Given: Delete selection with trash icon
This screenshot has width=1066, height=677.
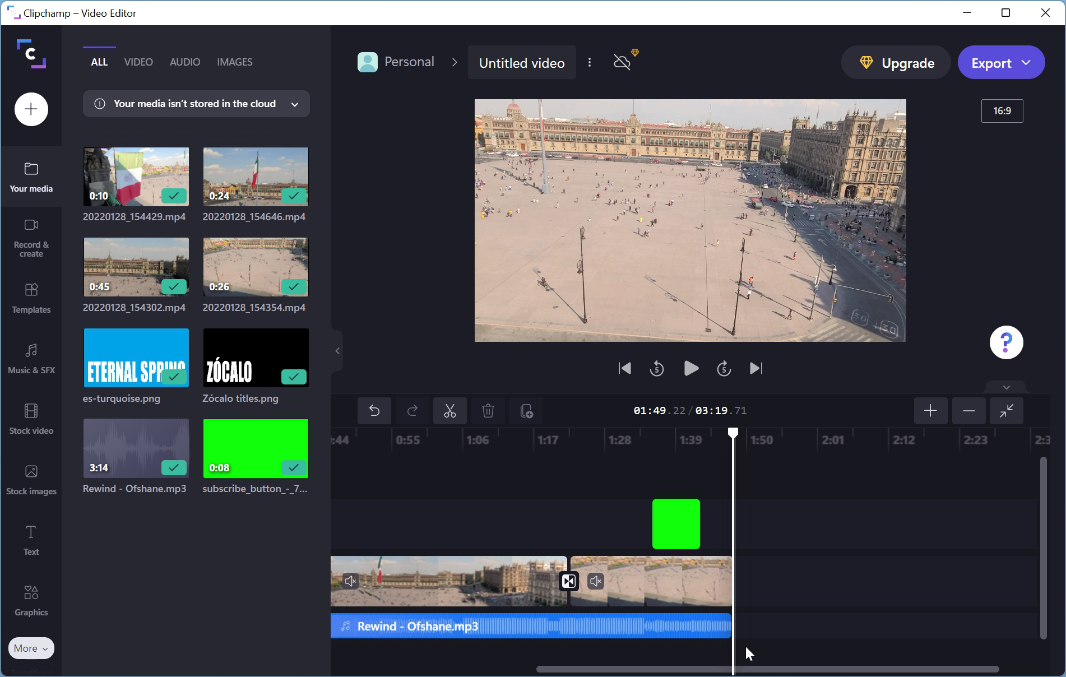Looking at the screenshot, I should [x=488, y=411].
